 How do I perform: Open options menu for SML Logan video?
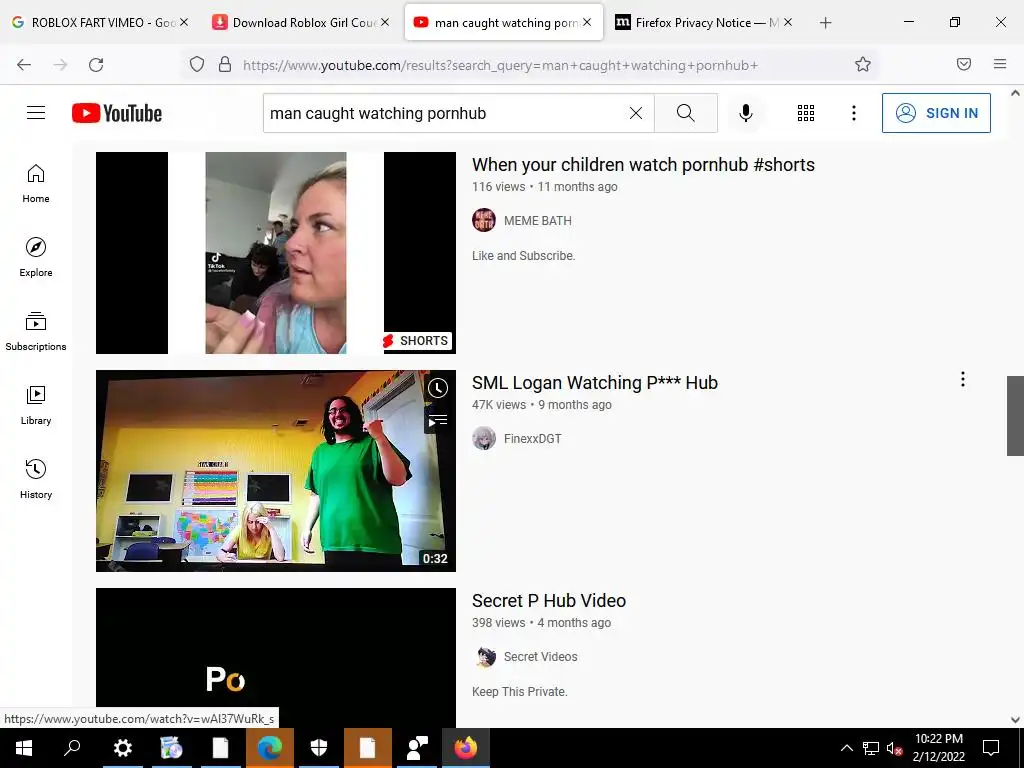coord(963,379)
